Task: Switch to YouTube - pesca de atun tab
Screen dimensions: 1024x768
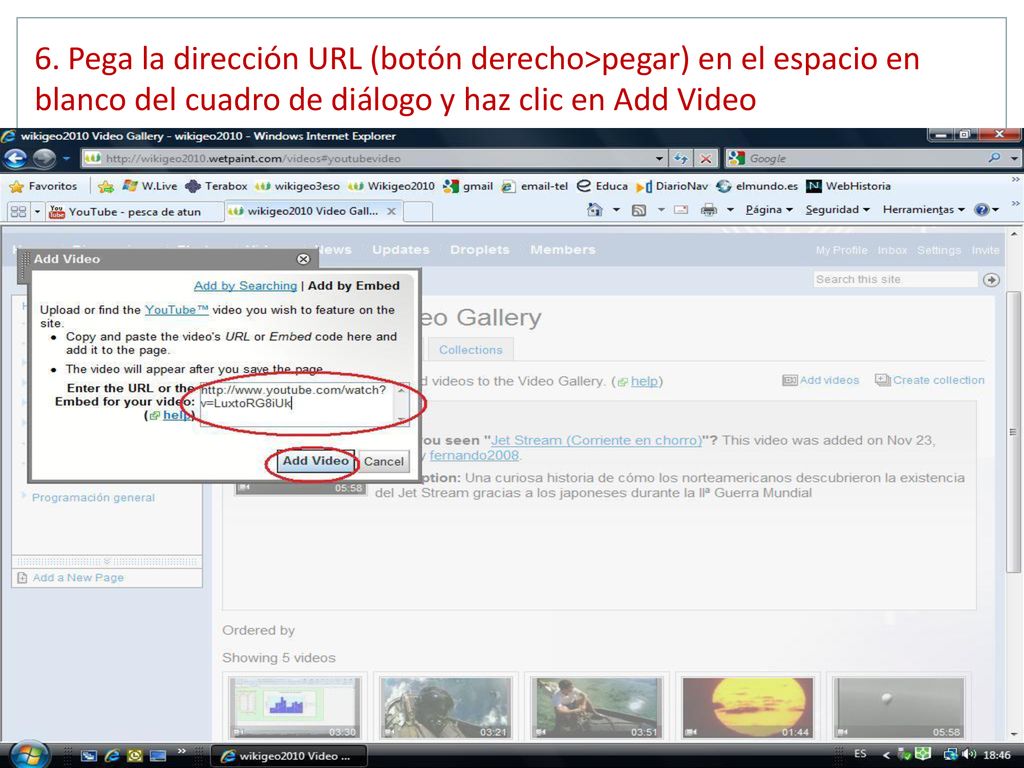Action: pos(134,212)
